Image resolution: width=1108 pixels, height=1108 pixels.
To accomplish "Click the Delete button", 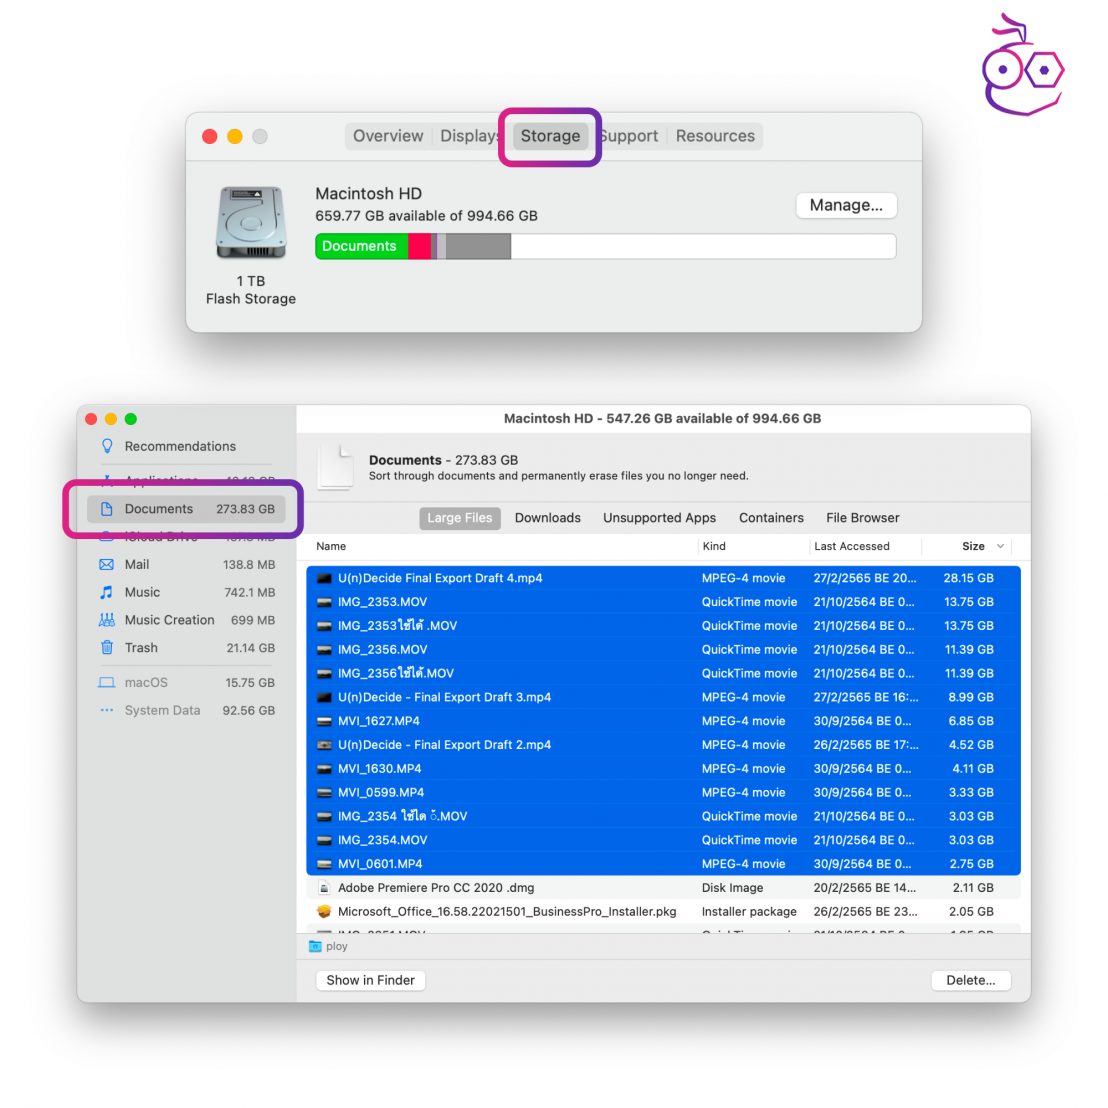I will (969, 980).
